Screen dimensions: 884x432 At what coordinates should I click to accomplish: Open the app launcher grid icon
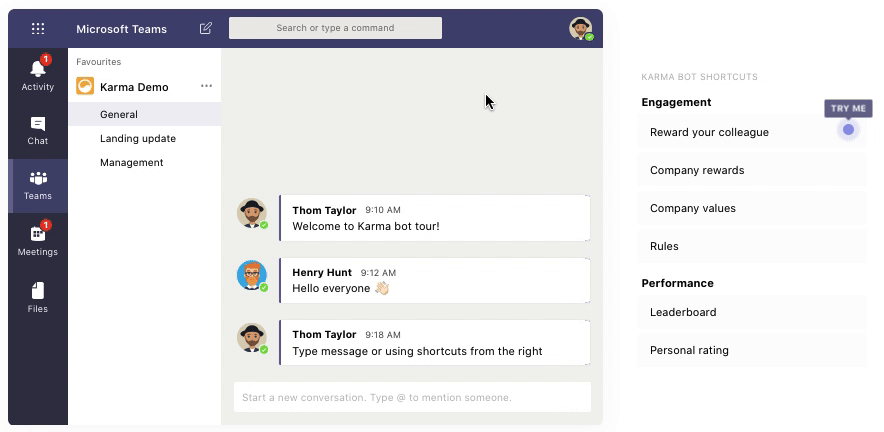(38, 28)
